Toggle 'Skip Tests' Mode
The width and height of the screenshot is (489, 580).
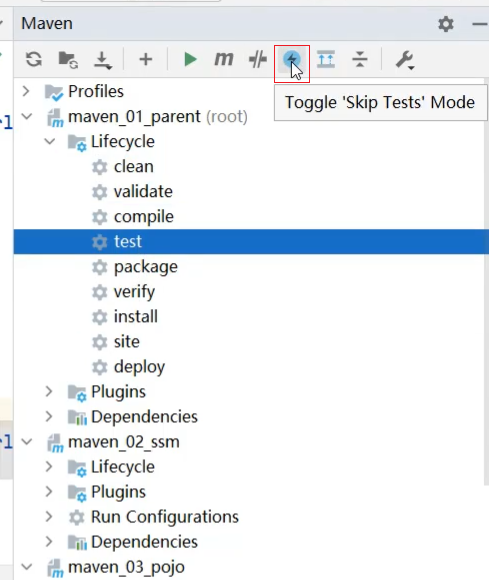coord(291,59)
